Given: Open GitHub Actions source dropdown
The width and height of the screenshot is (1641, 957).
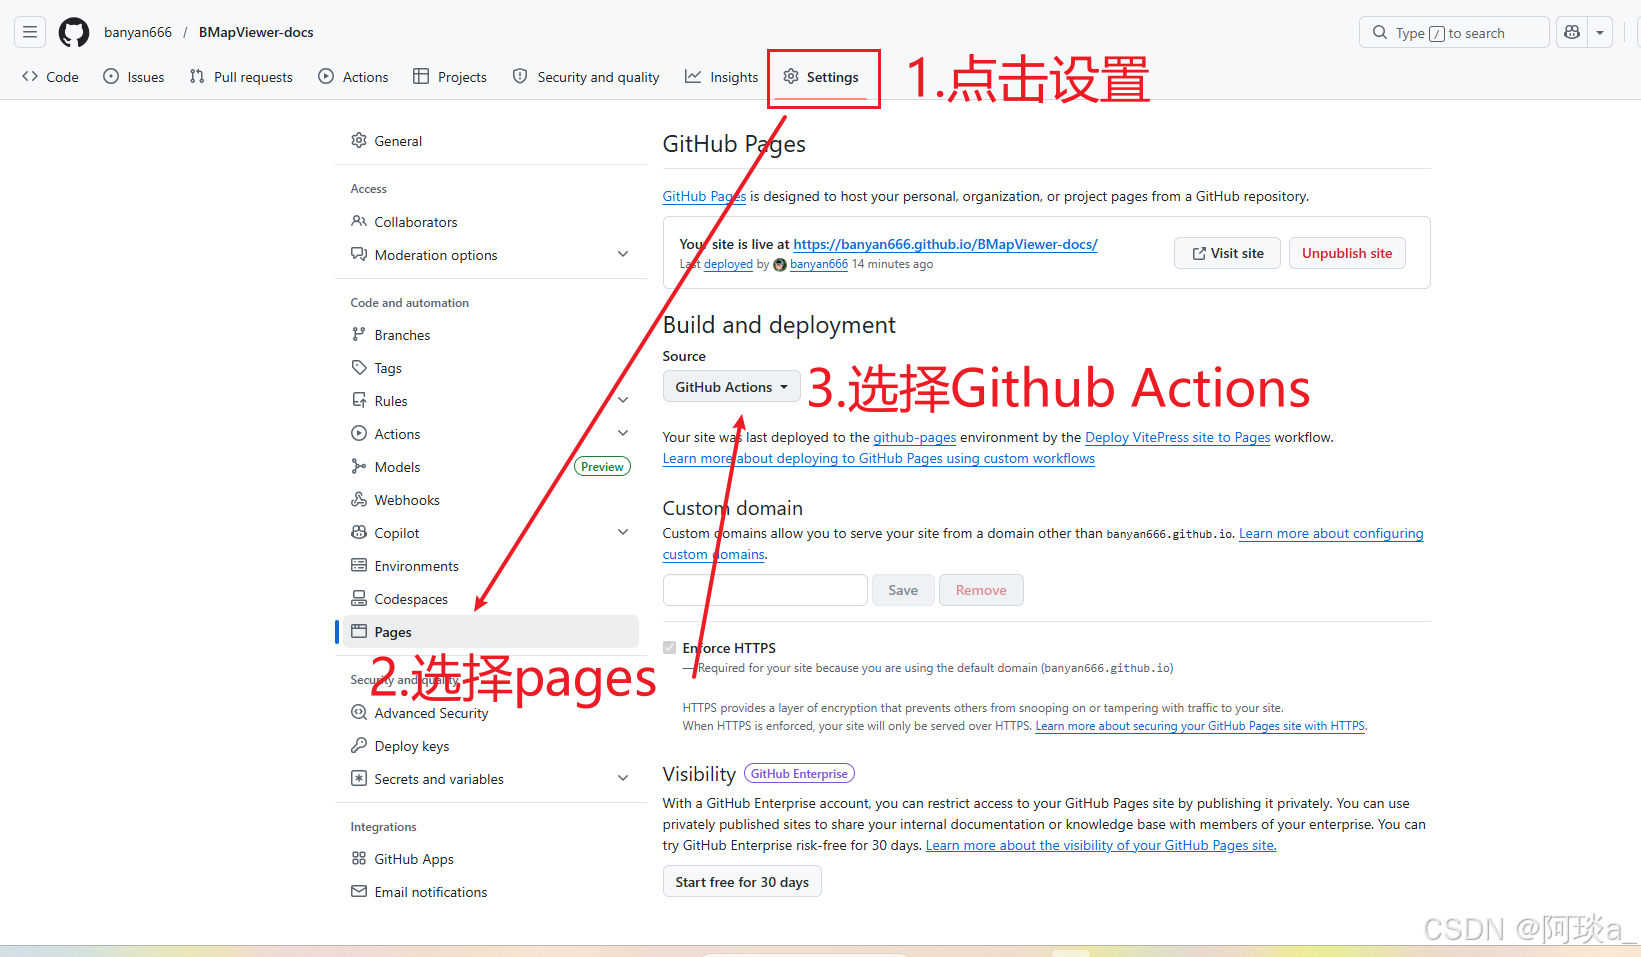Looking at the screenshot, I should pyautogui.click(x=731, y=387).
